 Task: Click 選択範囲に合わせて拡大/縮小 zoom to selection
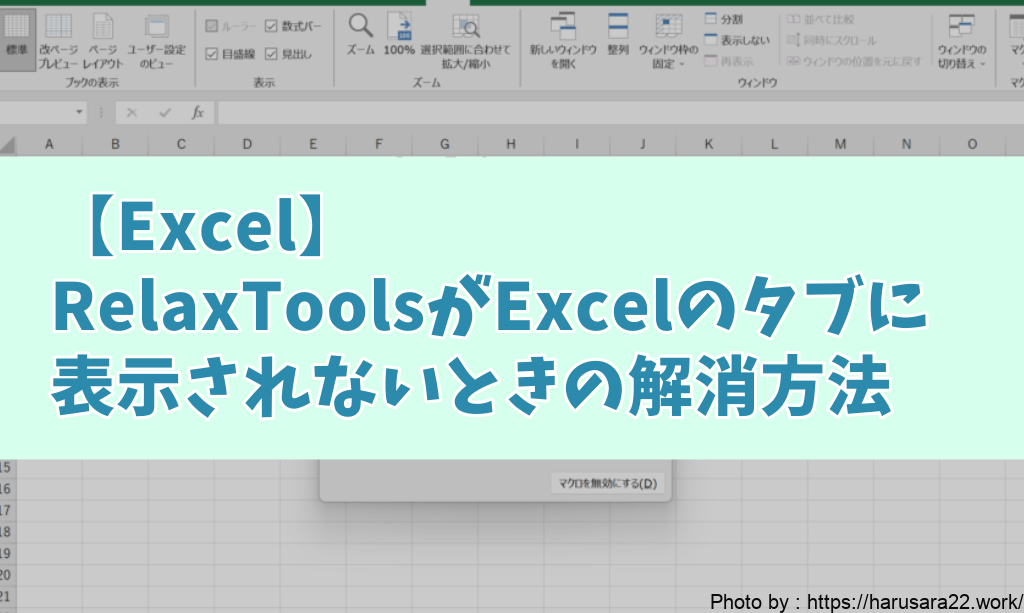(465, 39)
